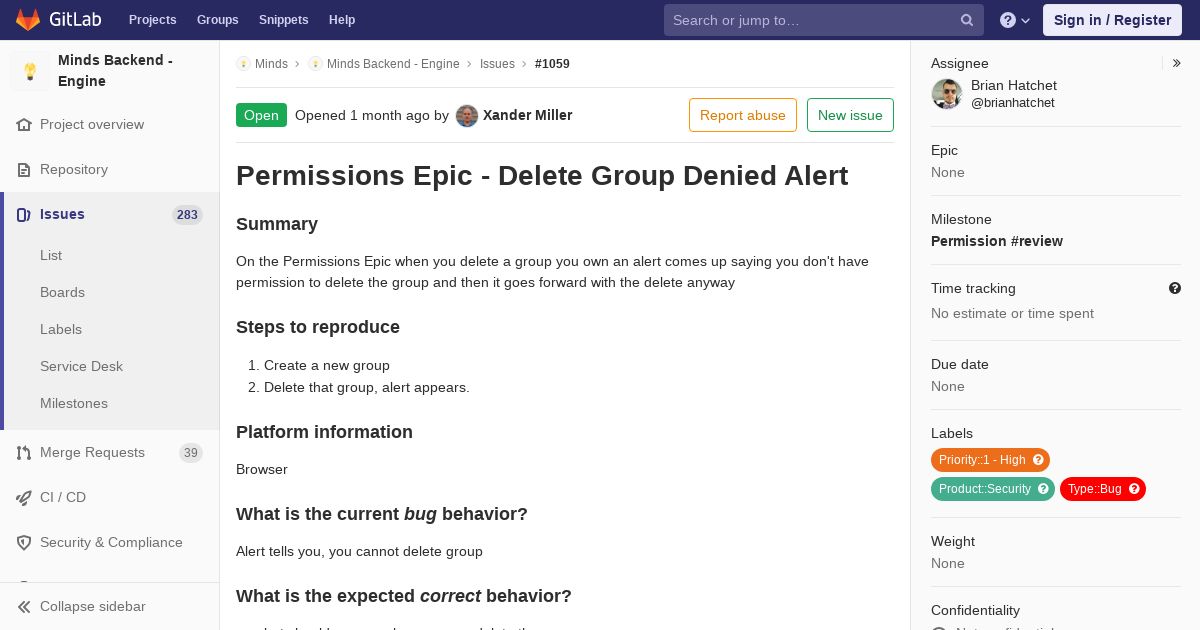Click the help icon on Type::Bug label
The width and height of the screenshot is (1200, 630).
[1134, 489]
